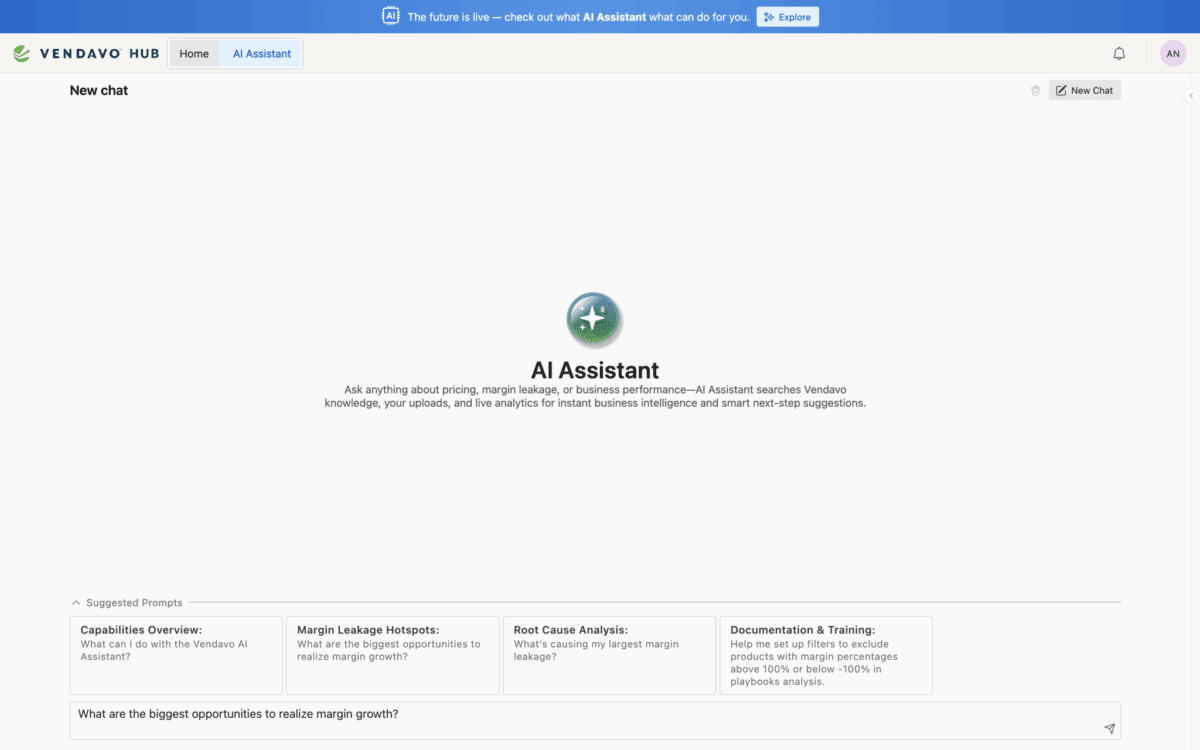Click the AI chip icon in the banner
The height and width of the screenshot is (750, 1200).
390,16
